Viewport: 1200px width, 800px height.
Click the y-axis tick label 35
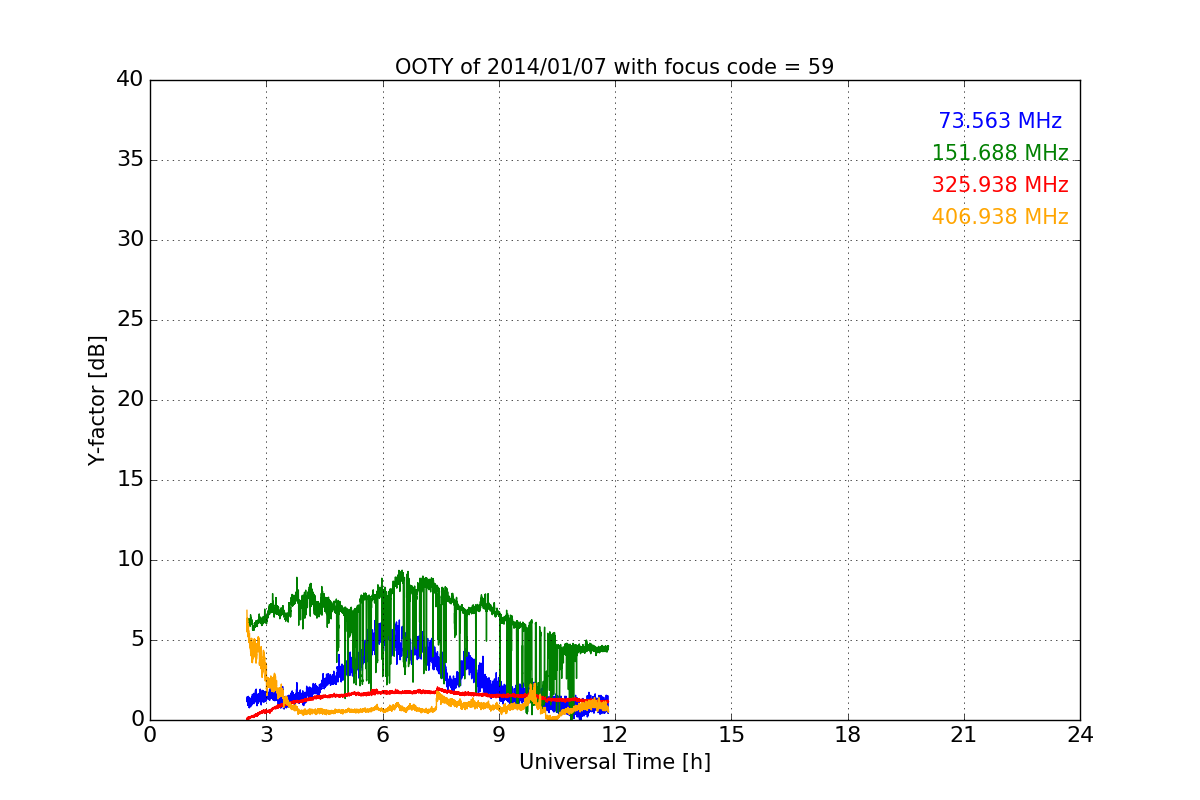(x=130, y=160)
